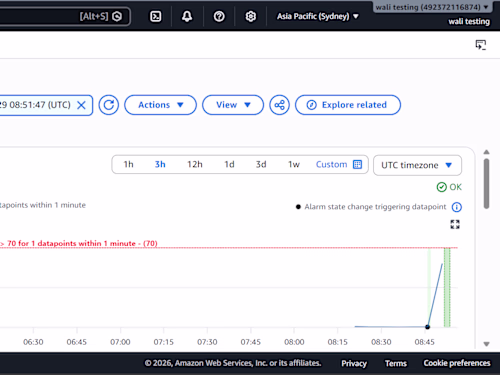Click the scrollbar up arrow
Viewport: 500px width, 375px height.
[486, 152]
